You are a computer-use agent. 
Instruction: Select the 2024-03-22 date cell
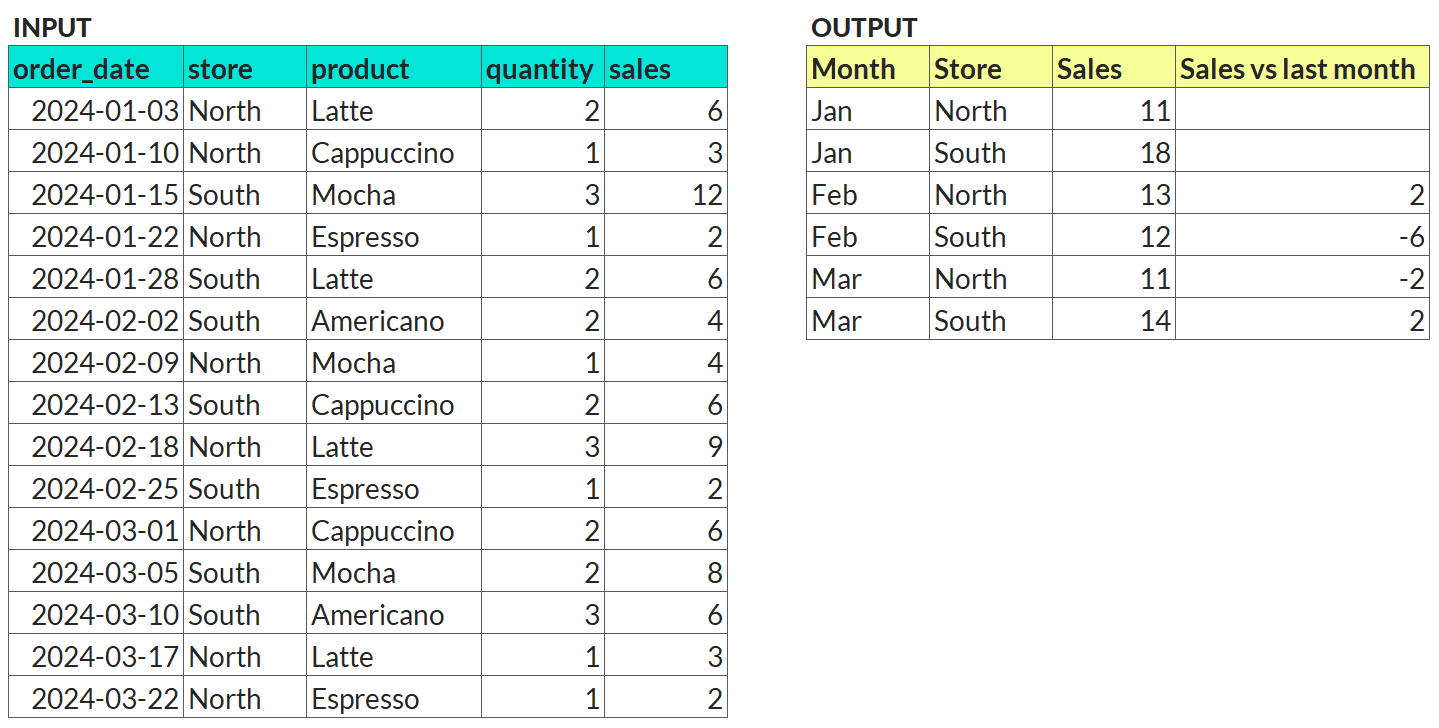tap(96, 698)
